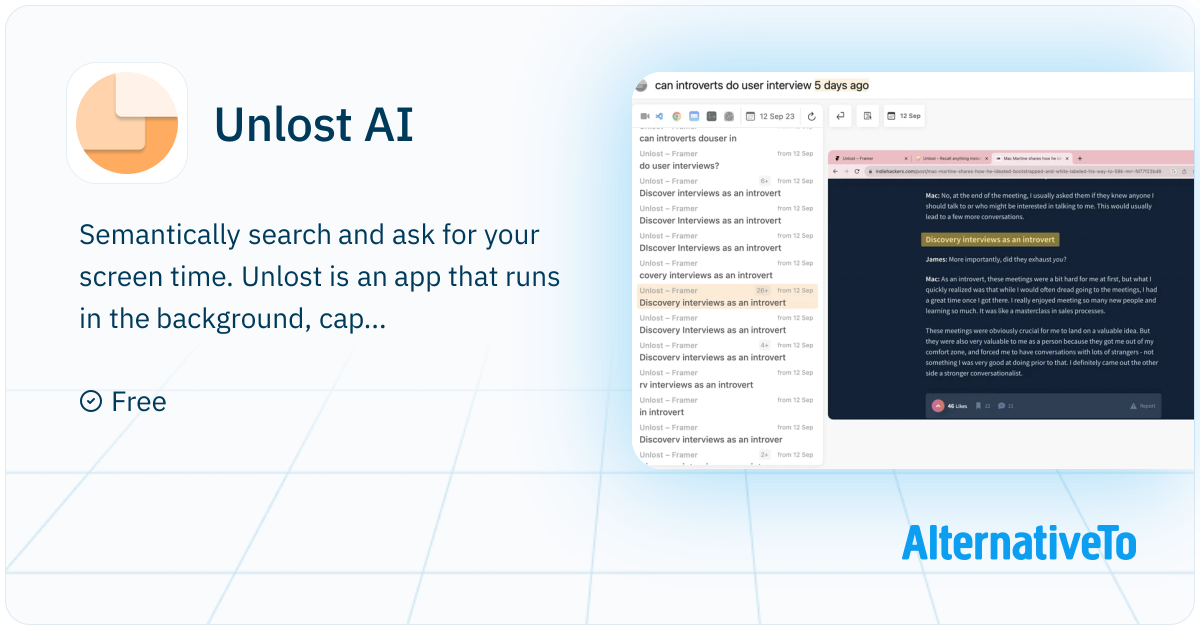Click the return arrow button above the preview
Image resolution: width=1200 pixels, height=630 pixels.
pos(840,116)
